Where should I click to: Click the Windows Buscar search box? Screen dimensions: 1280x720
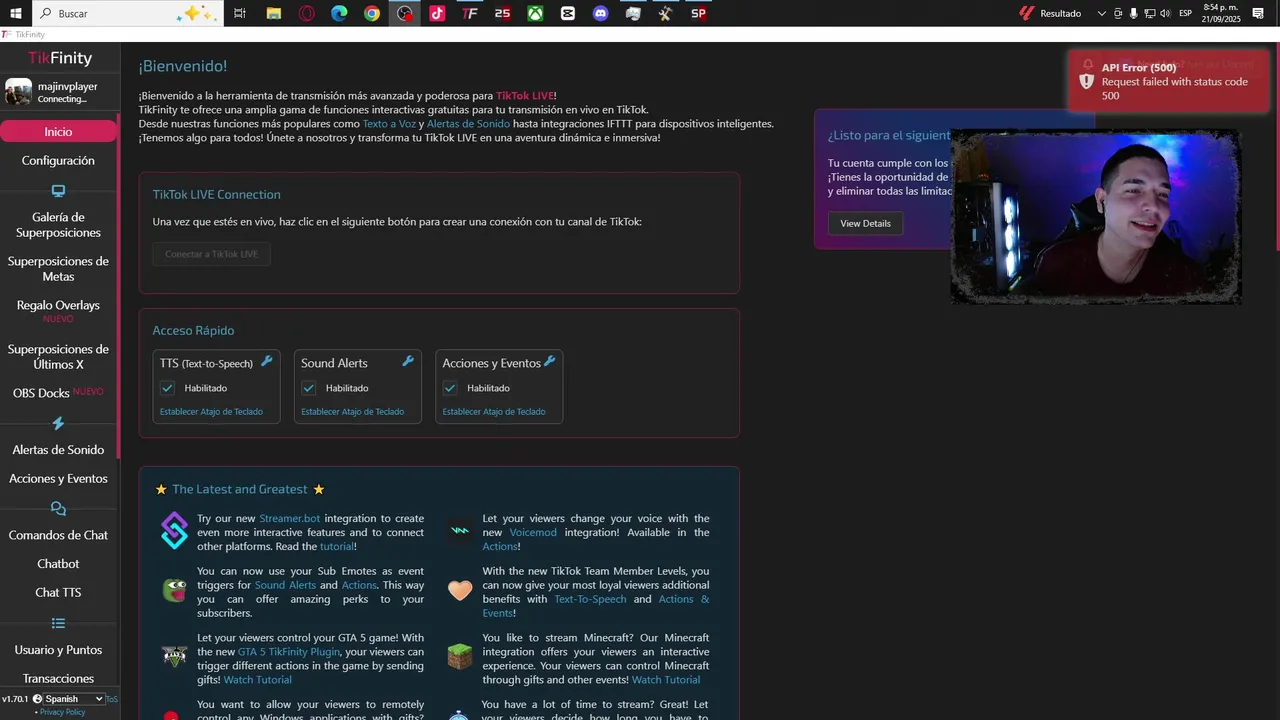126,13
